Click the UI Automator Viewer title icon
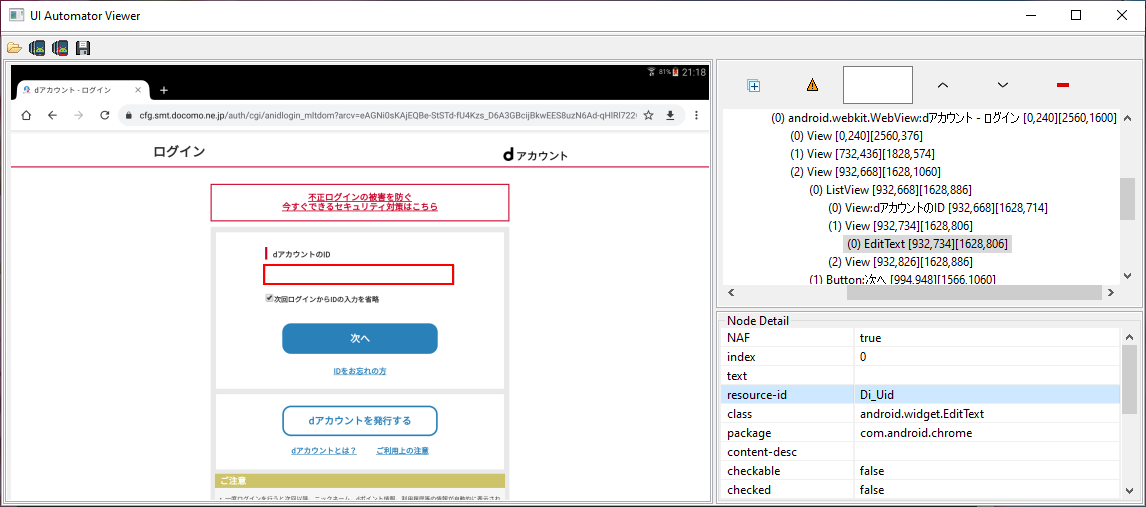 tap(16, 15)
